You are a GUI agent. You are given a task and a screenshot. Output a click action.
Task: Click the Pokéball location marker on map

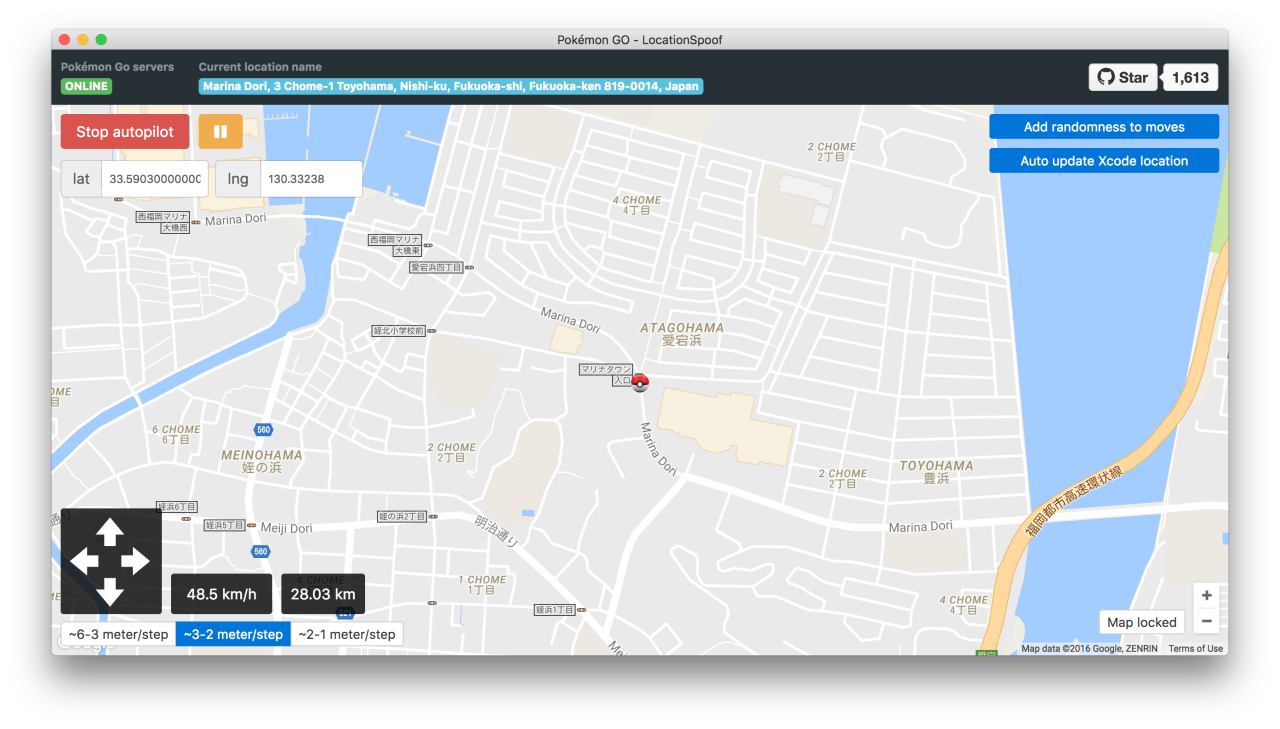coord(640,382)
